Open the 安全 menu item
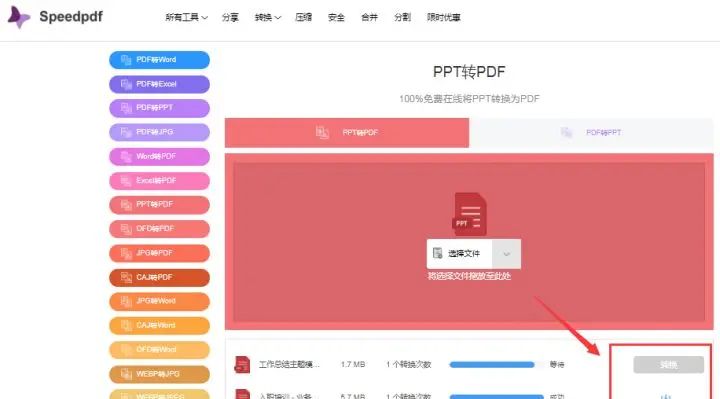 [x=336, y=17]
